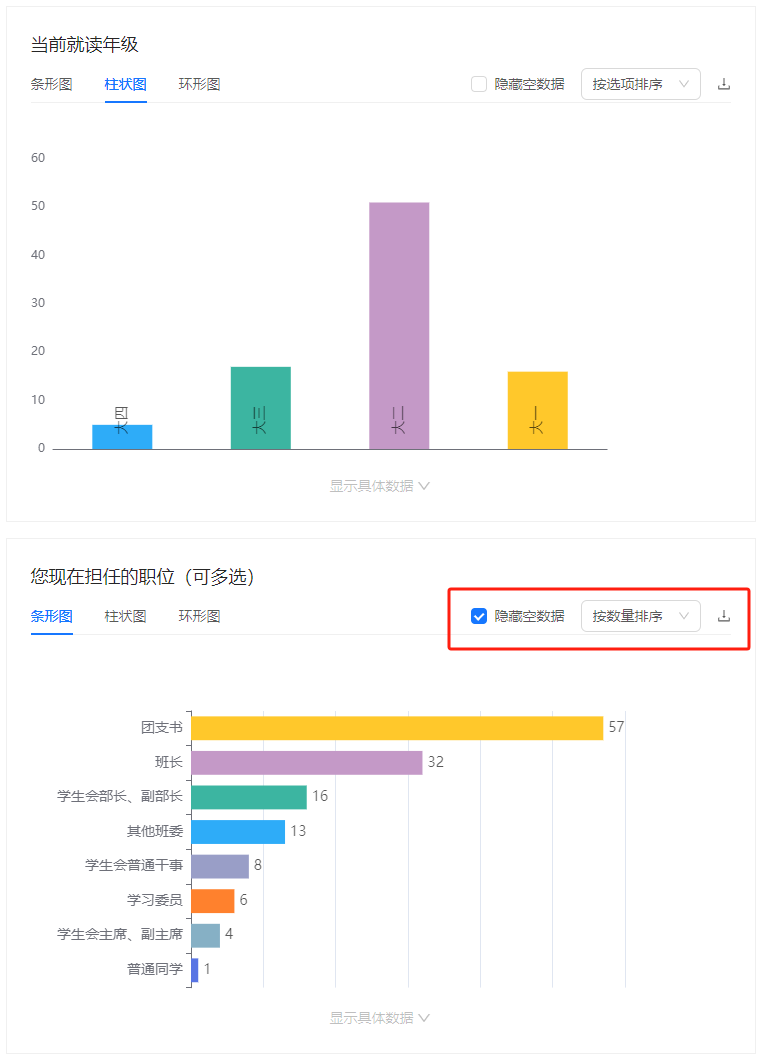
Task: Expand 显示具体数据 under position chart
Action: 380,1018
